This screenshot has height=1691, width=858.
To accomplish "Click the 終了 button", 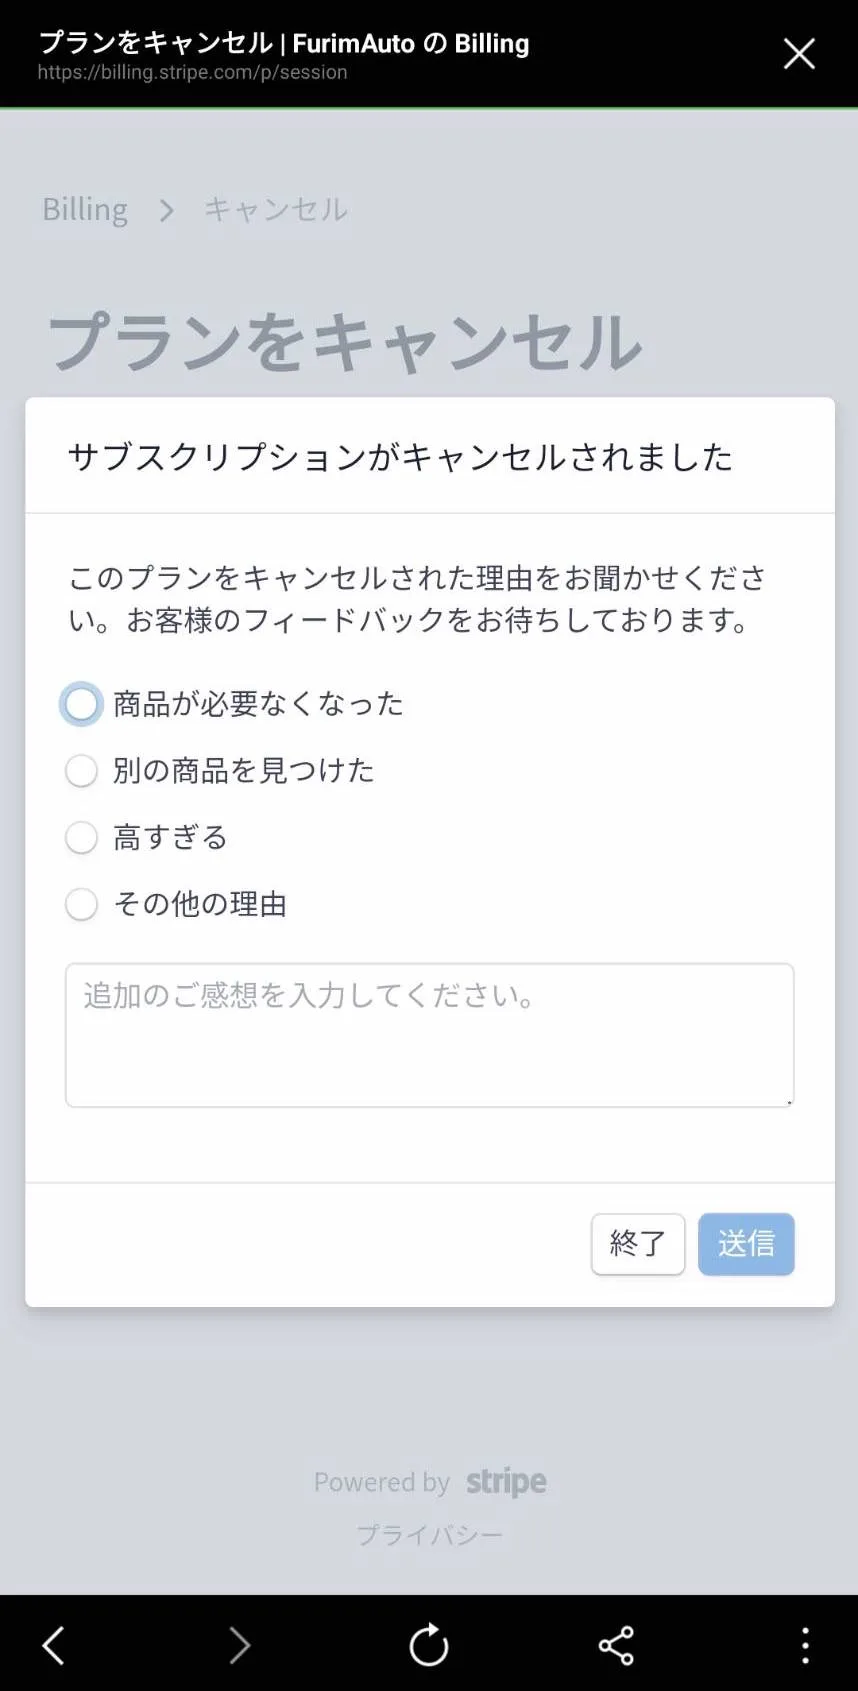I will coord(638,1244).
